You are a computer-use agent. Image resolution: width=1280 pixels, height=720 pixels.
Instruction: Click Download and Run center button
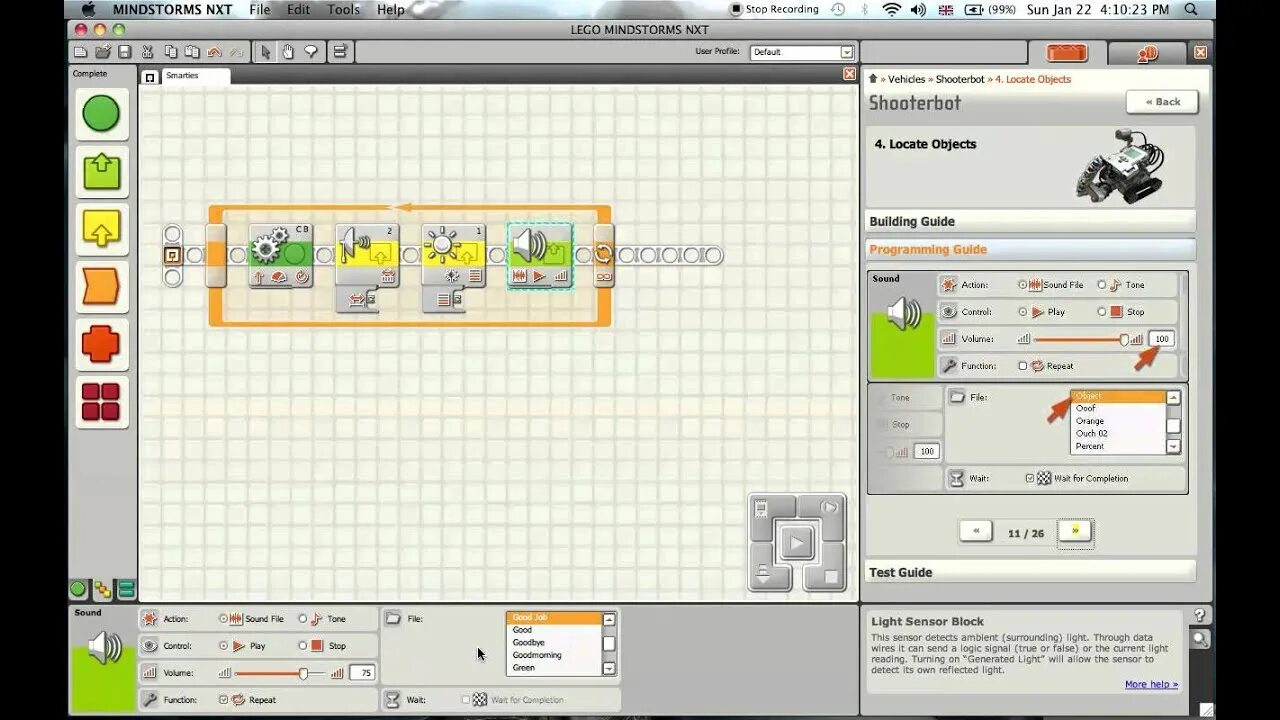(x=796, y=544)
